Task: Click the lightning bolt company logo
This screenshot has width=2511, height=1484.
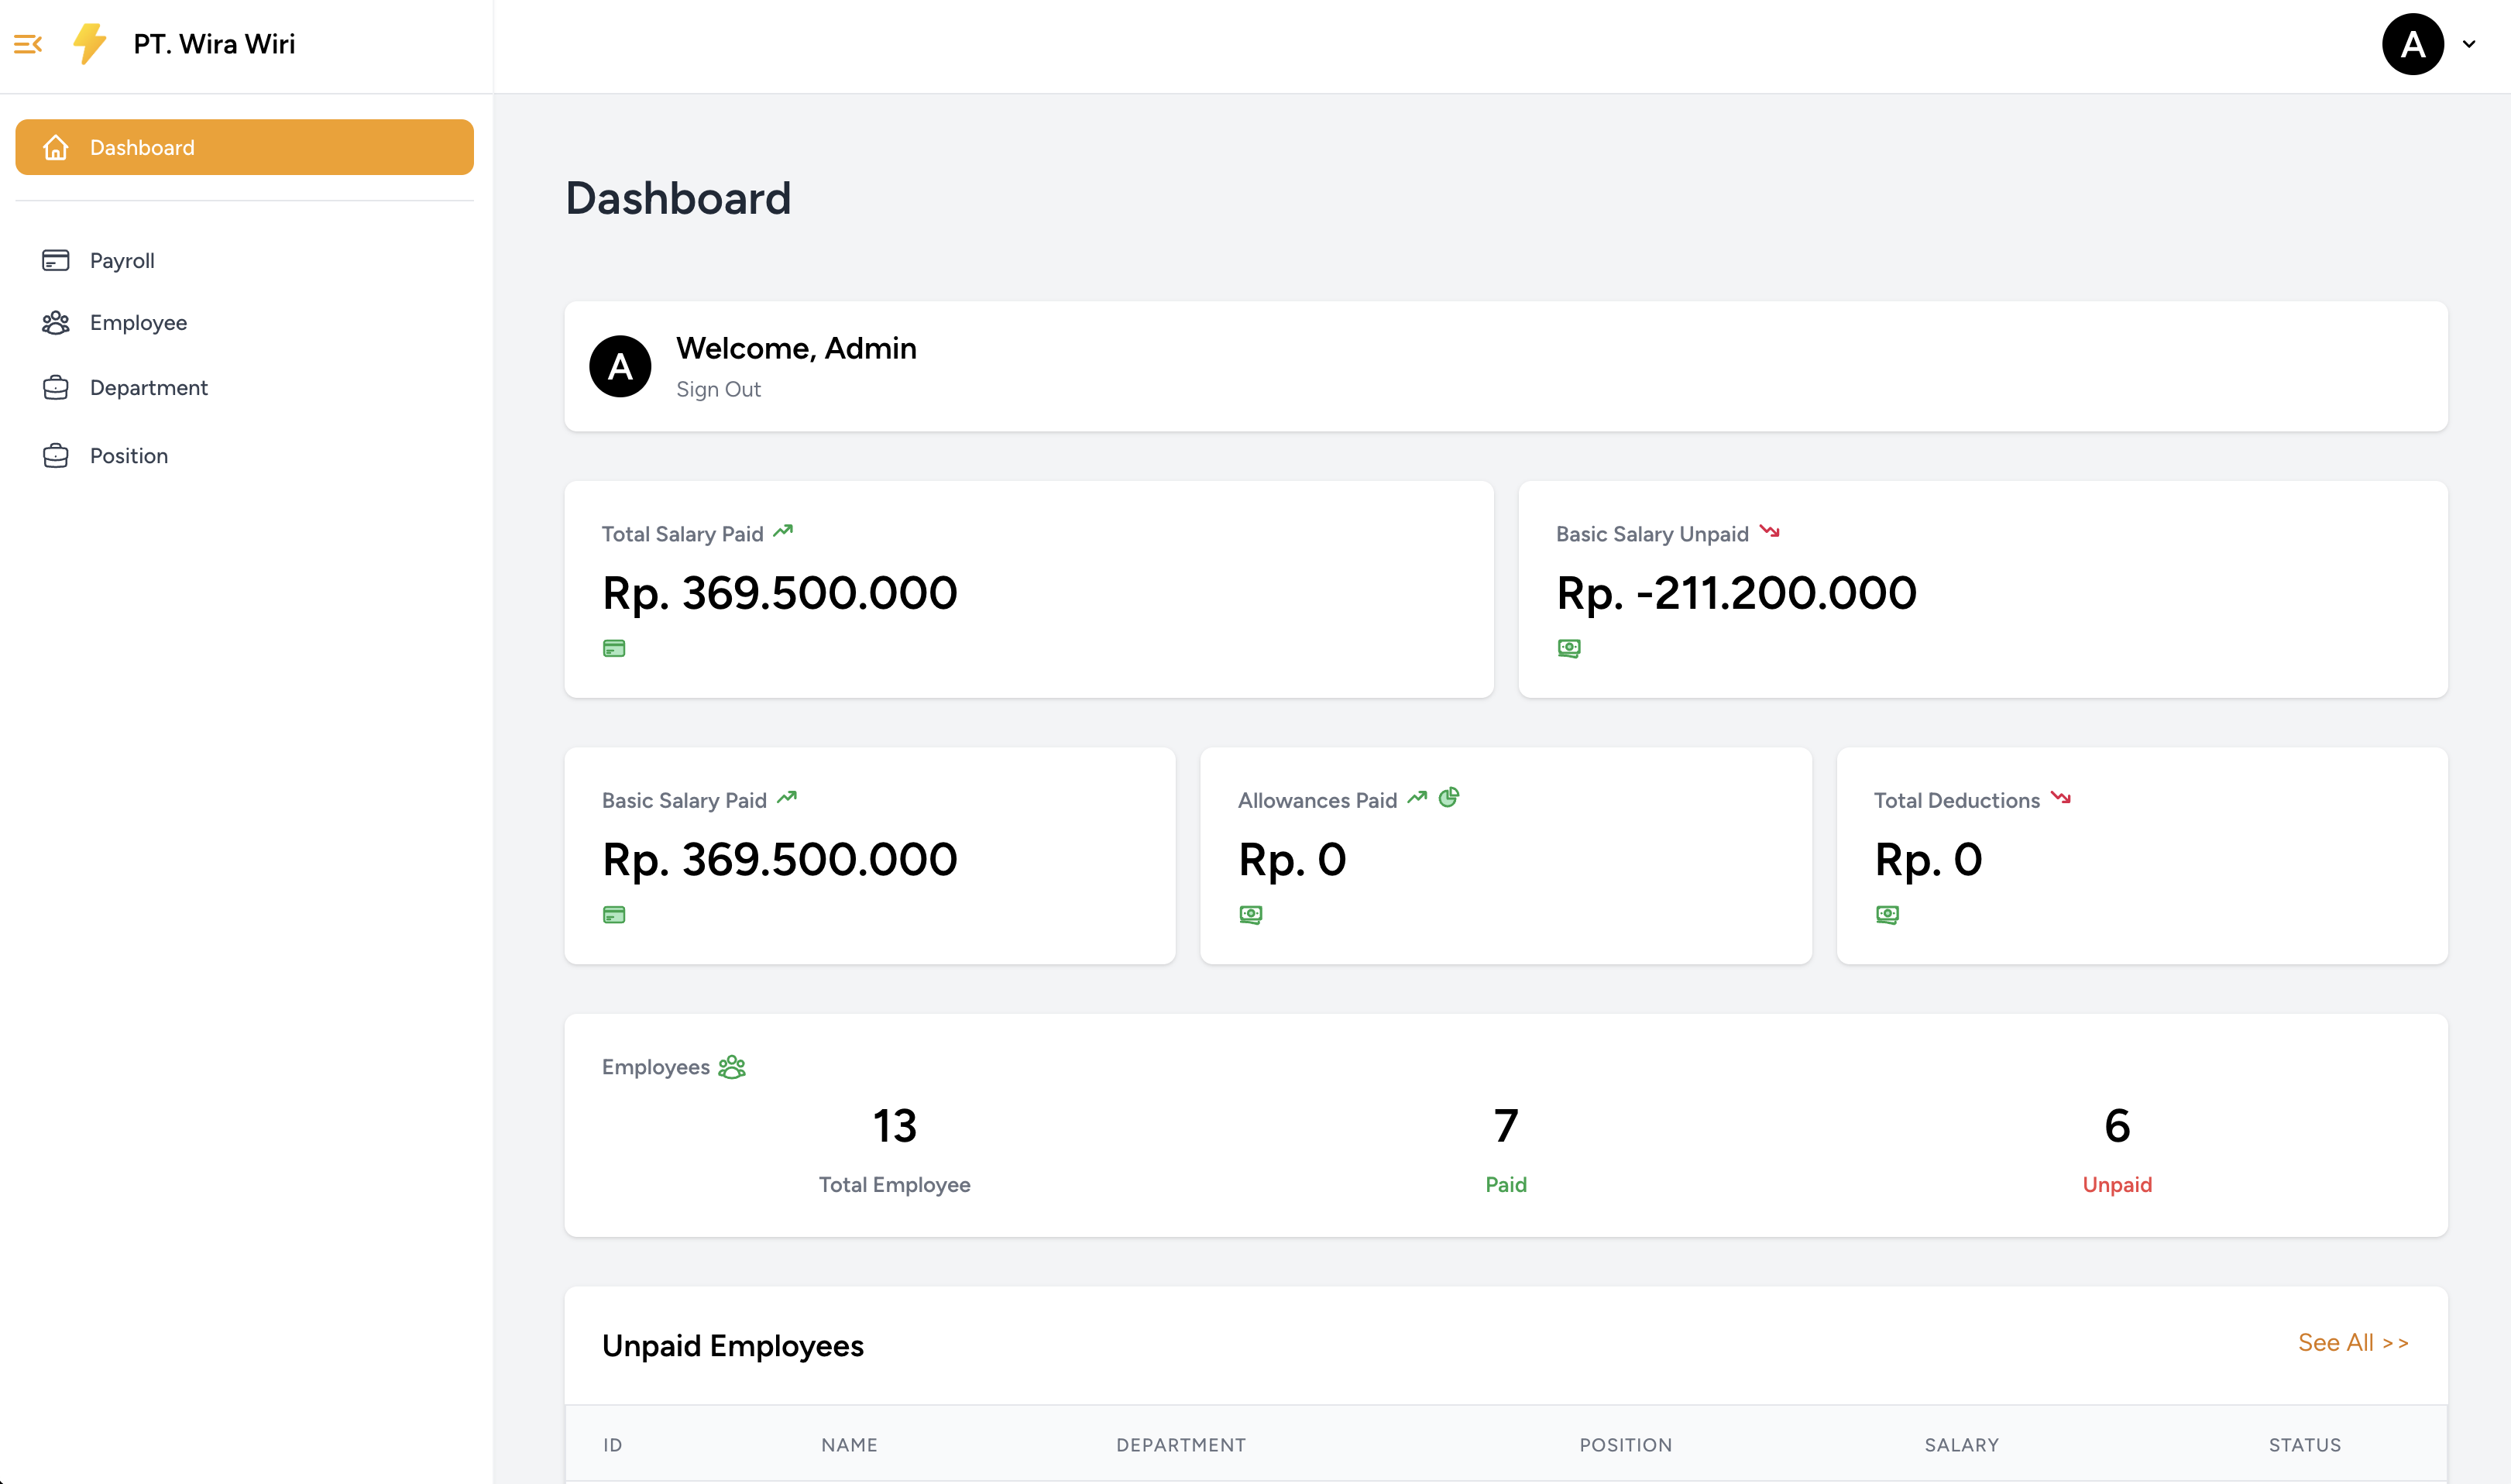Action: (89, 44)
